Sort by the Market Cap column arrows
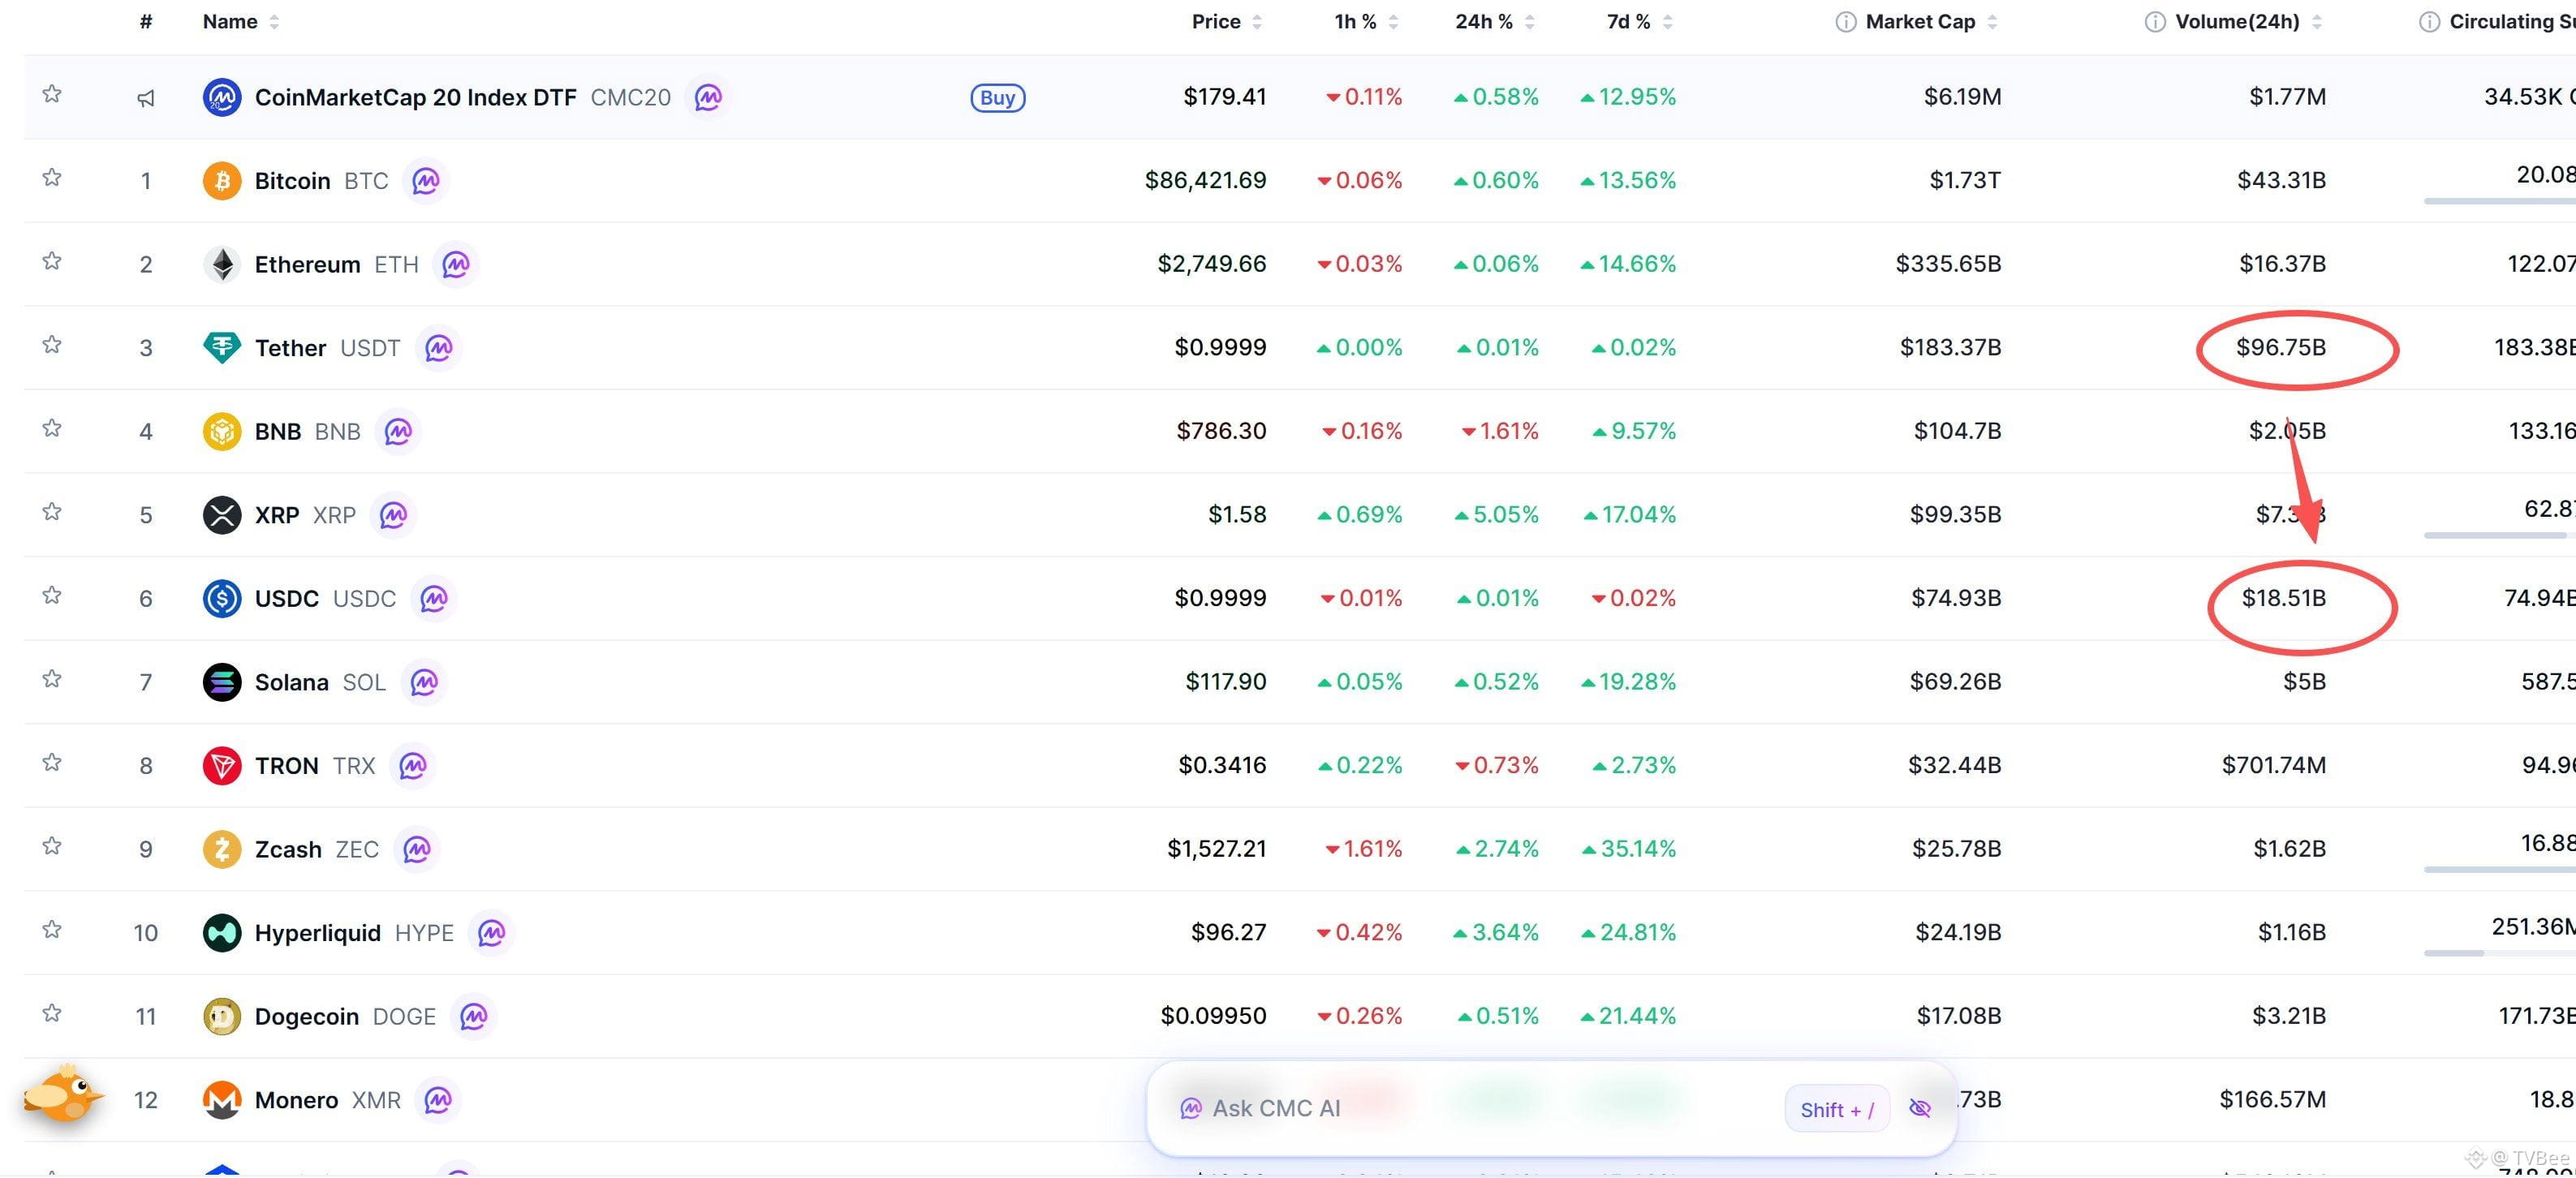This screenshot has height=1178, width=2576. 1992,22
